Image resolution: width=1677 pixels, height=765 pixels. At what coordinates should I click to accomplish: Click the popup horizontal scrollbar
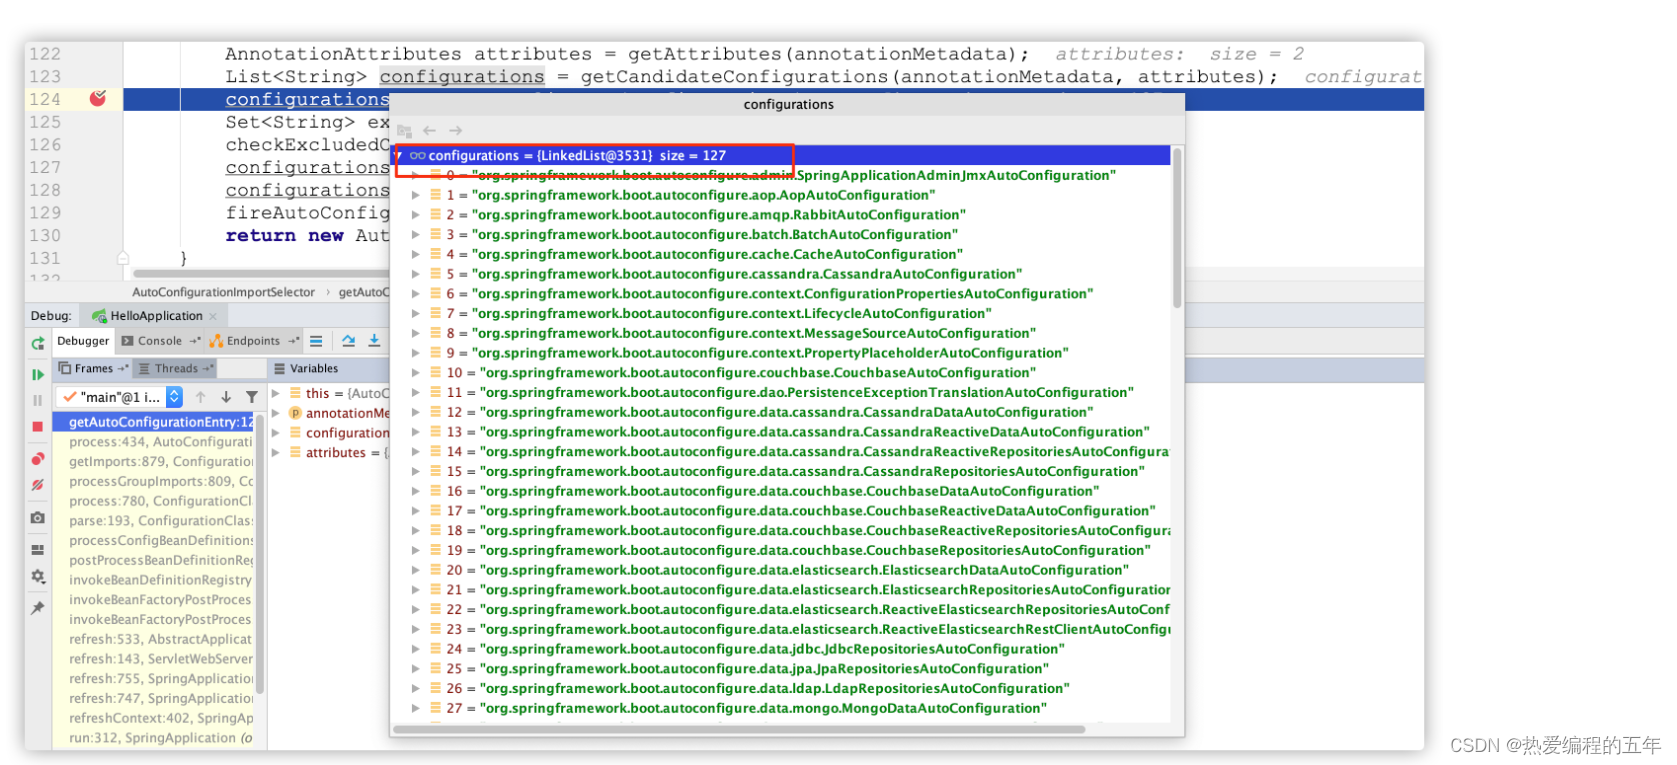coord(740,730)
